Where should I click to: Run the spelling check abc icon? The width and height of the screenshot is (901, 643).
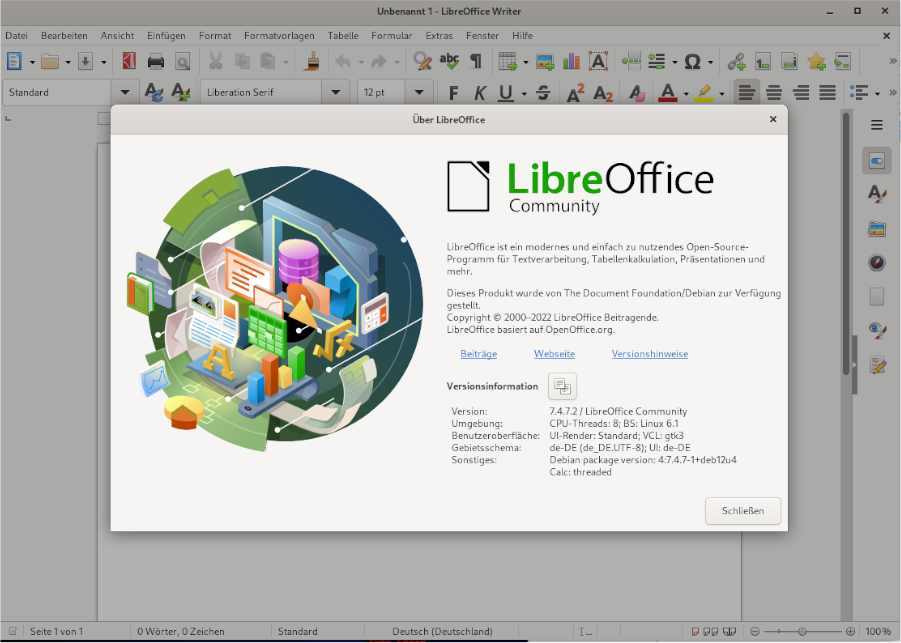click(x=449, y=61)
